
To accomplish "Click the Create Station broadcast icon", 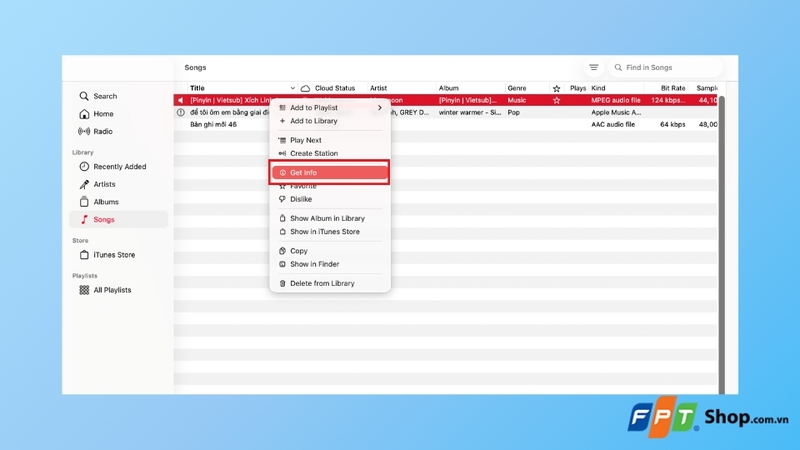I will (282, 153).
